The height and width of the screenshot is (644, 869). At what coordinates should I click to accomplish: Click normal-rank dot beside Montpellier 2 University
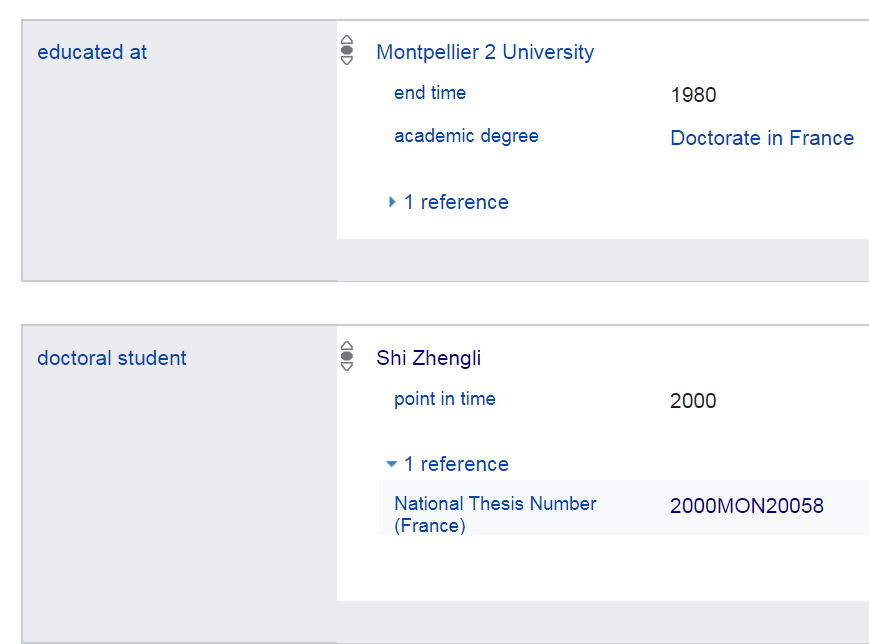(x=347, y=50)
